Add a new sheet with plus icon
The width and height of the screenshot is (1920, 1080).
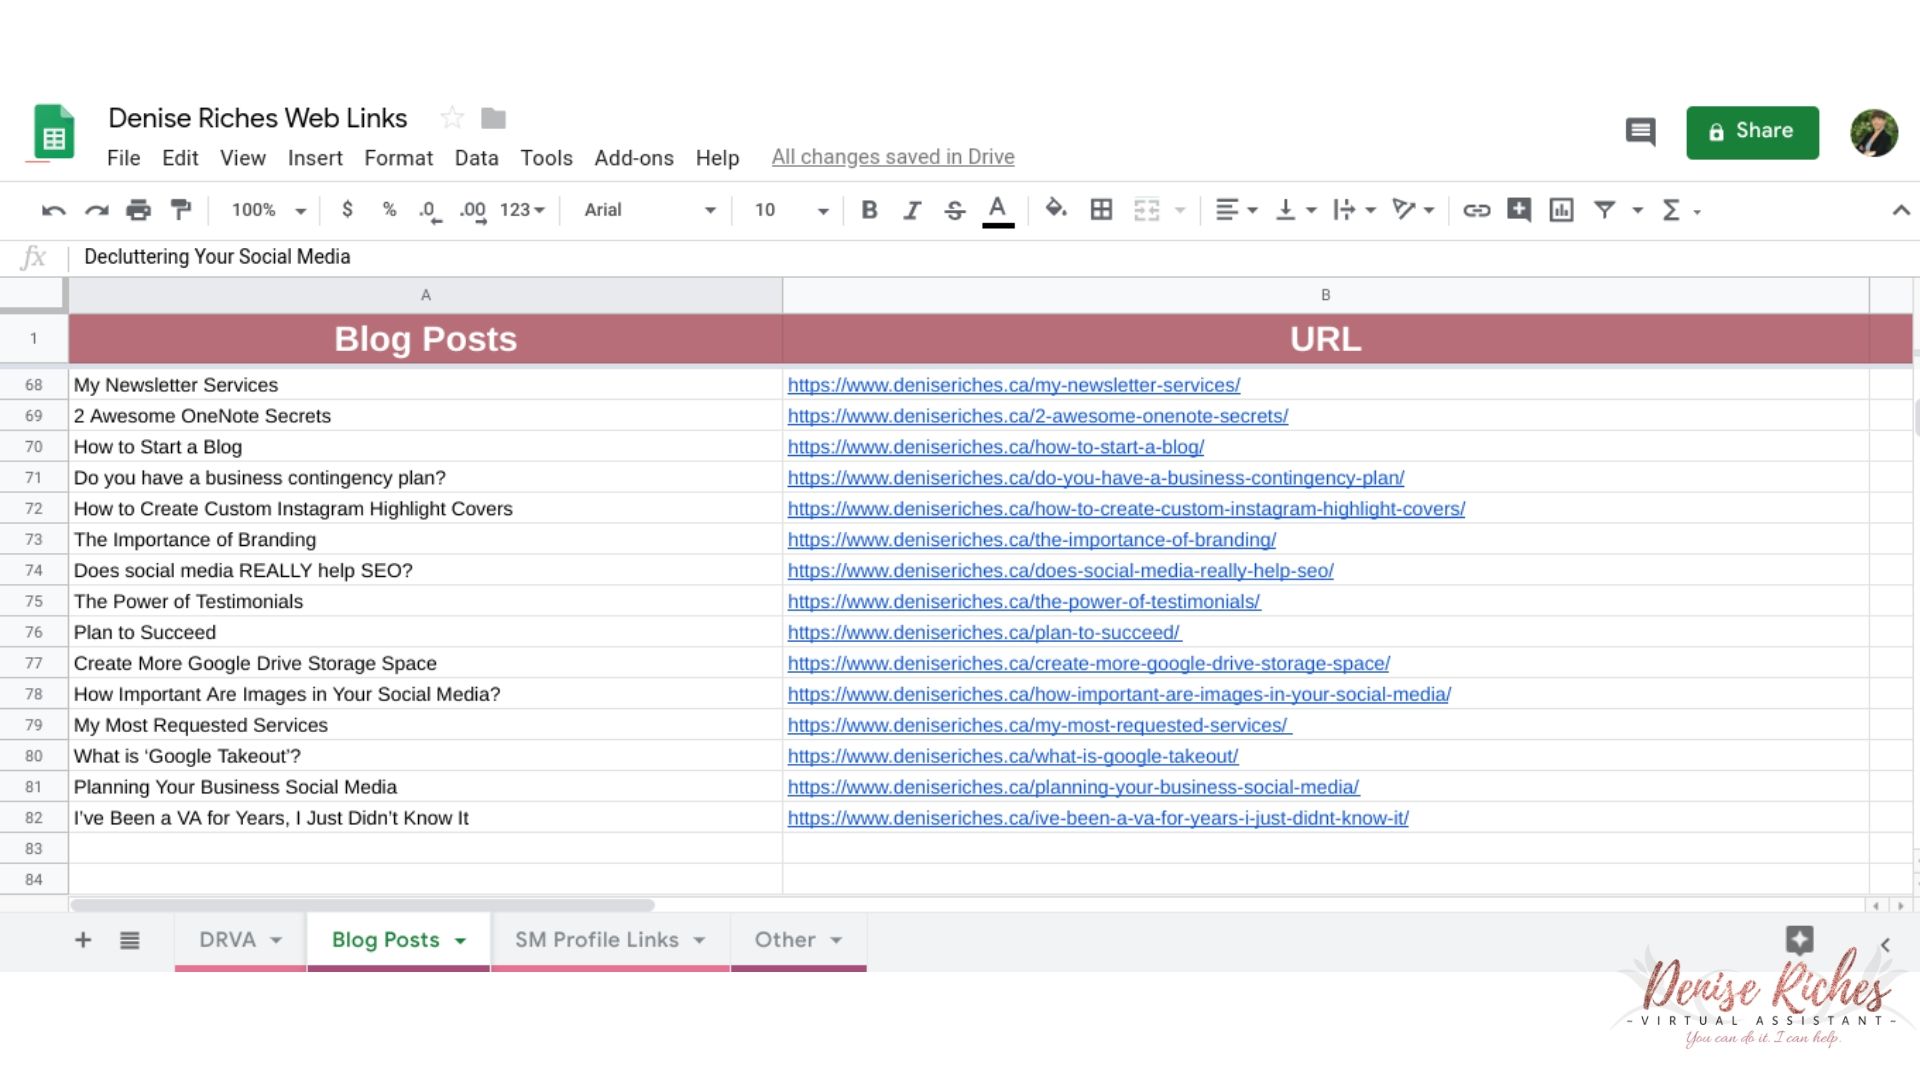[83, 940]
